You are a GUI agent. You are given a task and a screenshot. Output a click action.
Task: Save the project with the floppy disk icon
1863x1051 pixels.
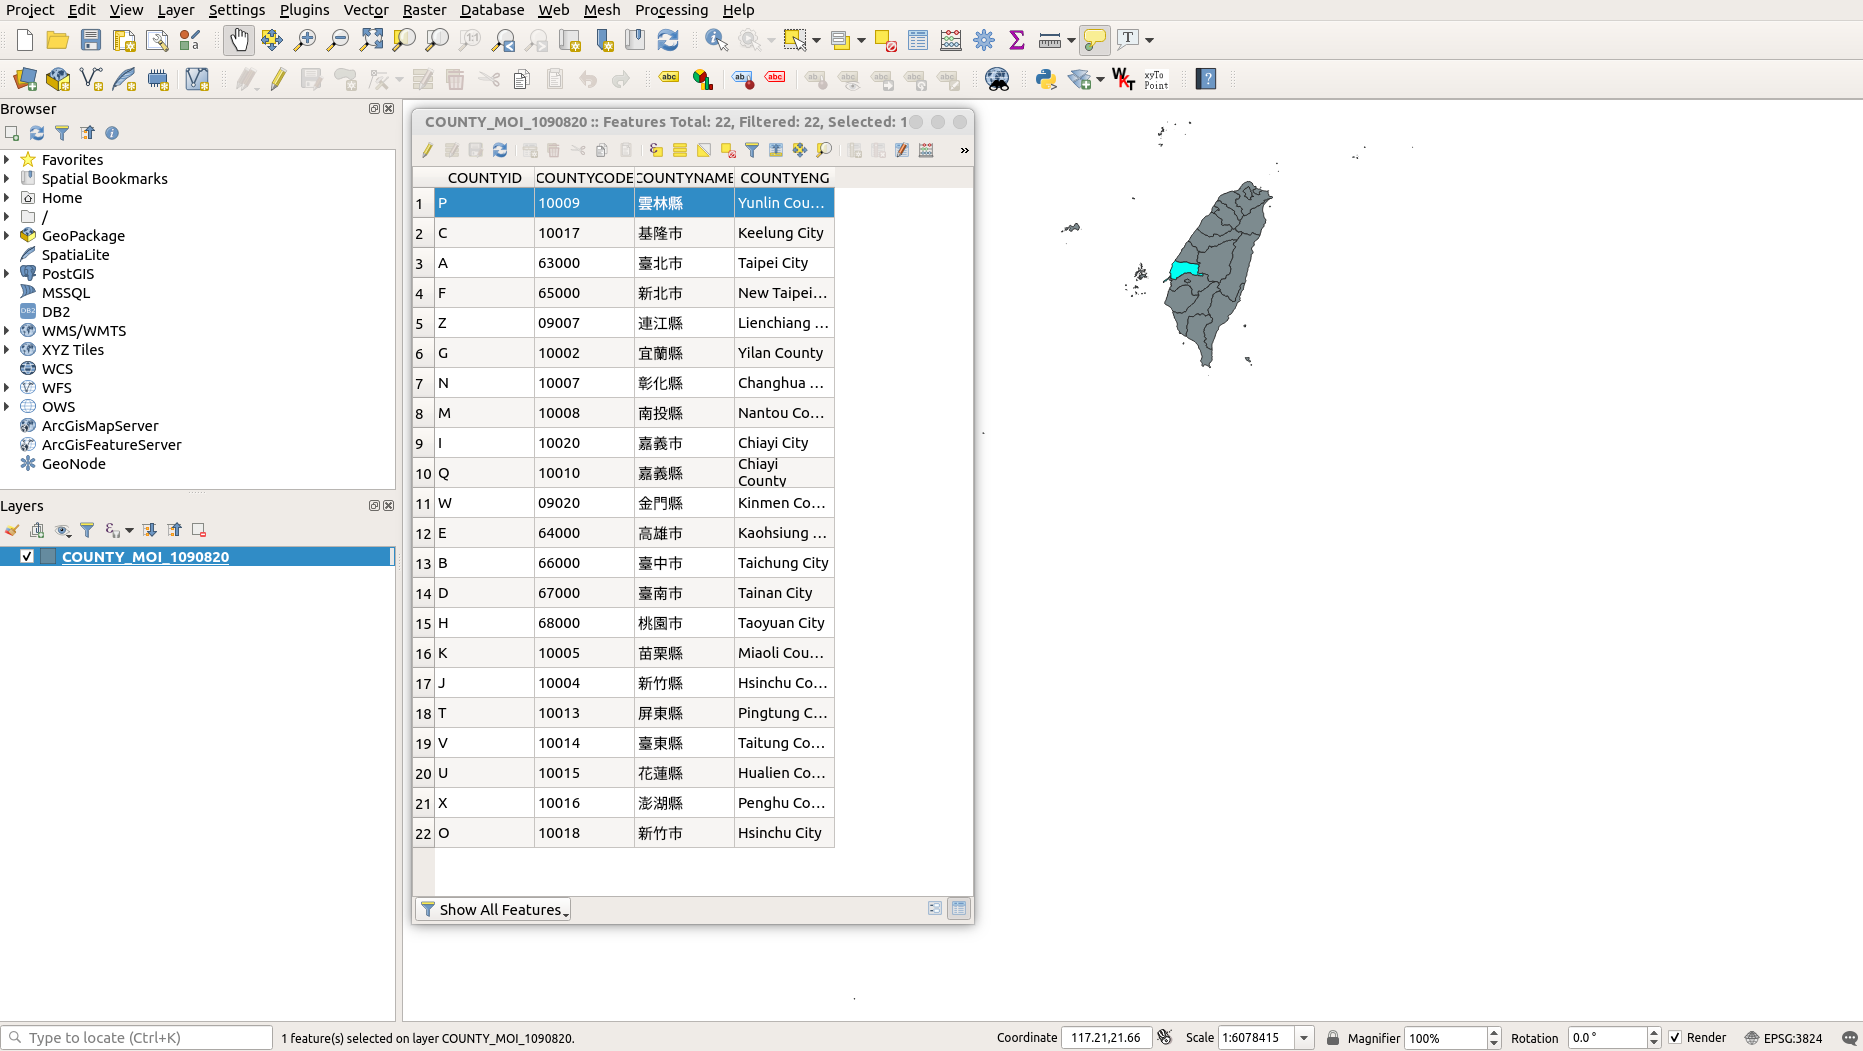[x=91, y=40]
